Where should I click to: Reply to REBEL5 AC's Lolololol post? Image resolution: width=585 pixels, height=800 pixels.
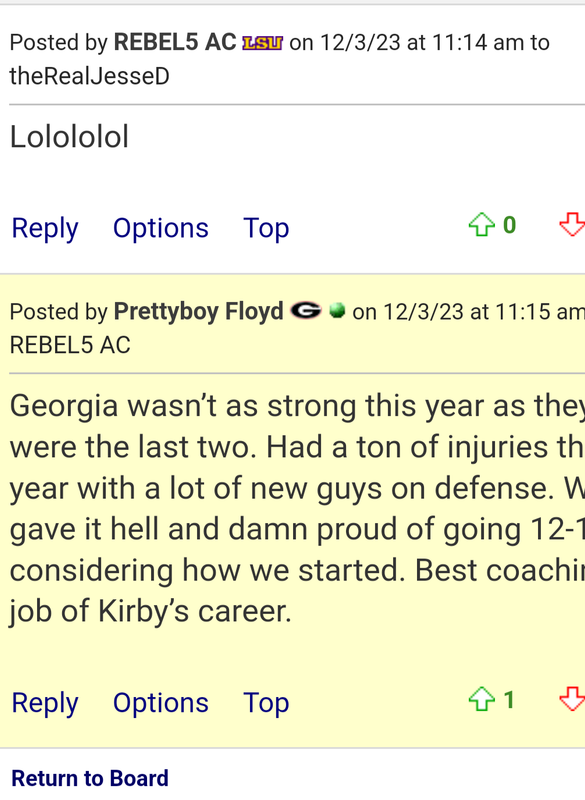point(45,228)
